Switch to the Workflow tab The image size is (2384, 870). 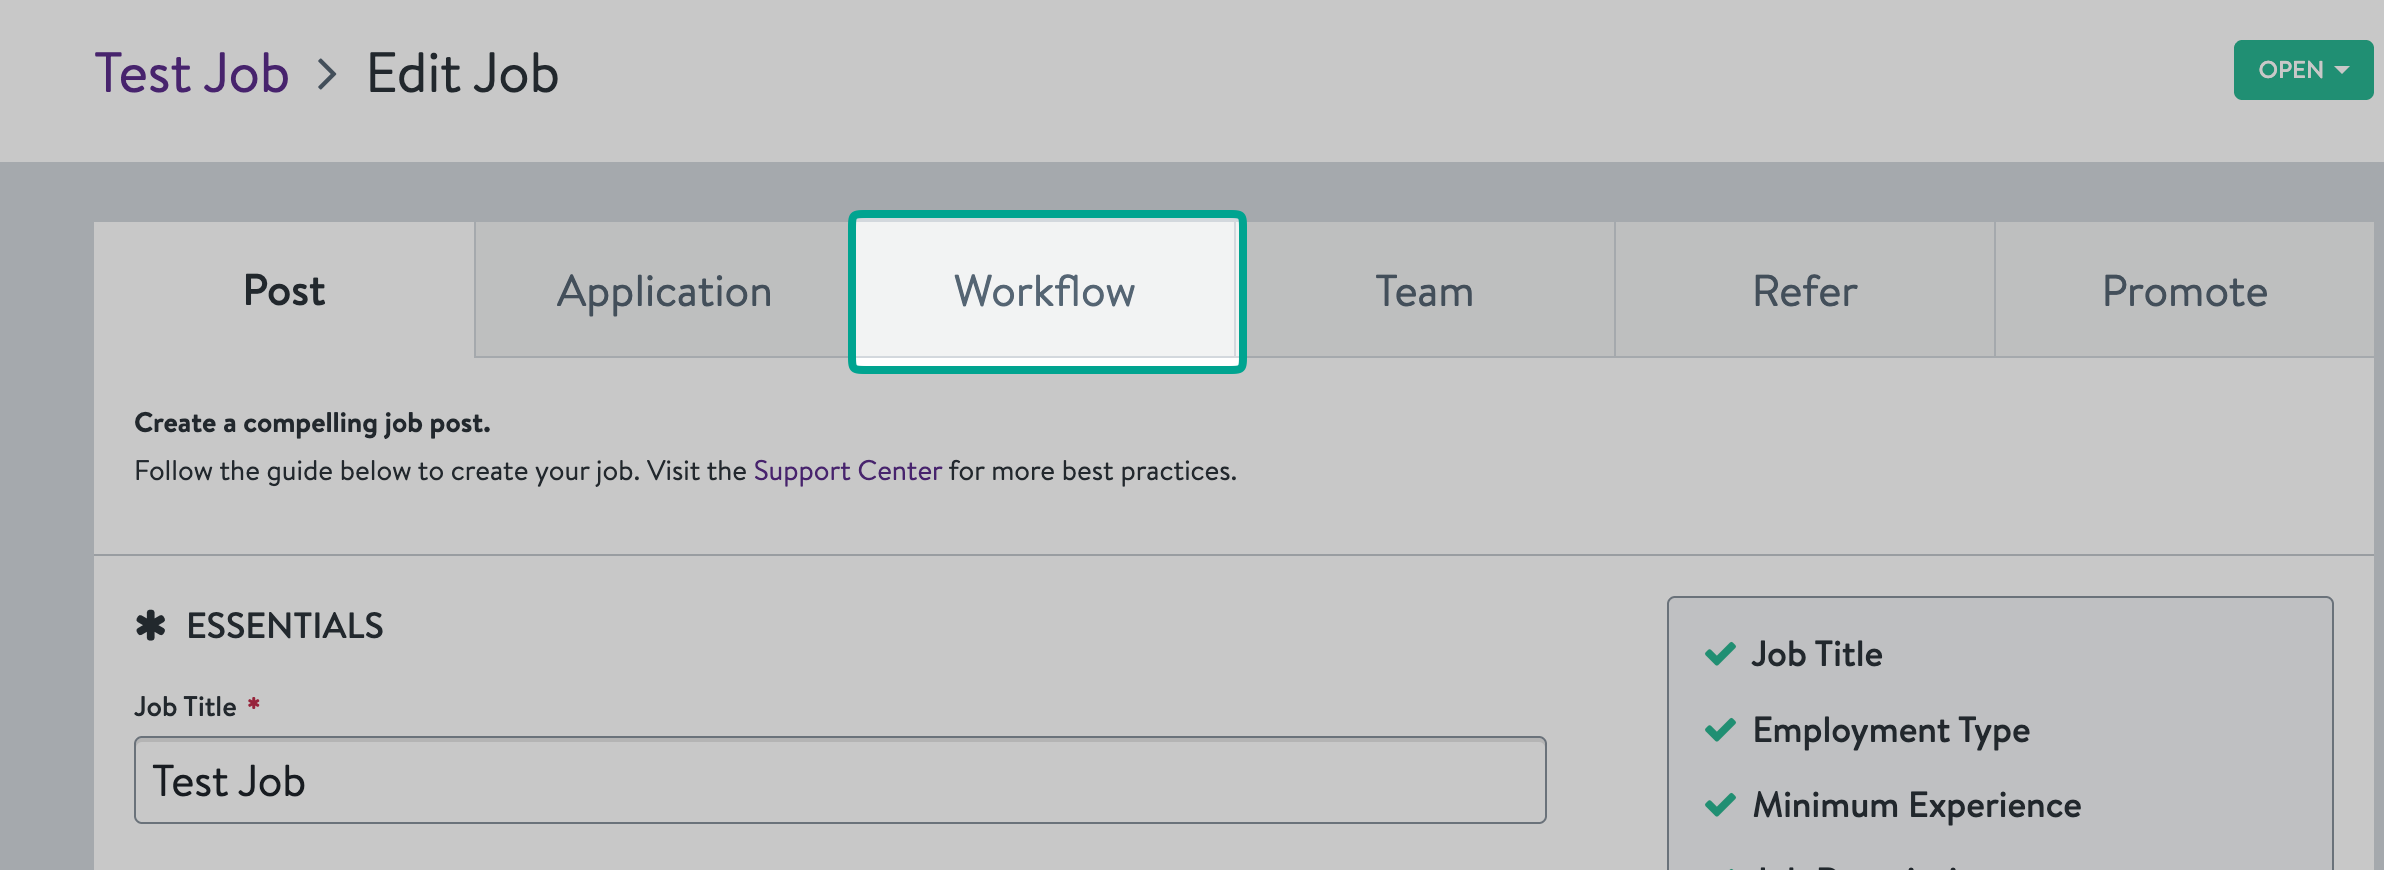tap(1045, 291)
